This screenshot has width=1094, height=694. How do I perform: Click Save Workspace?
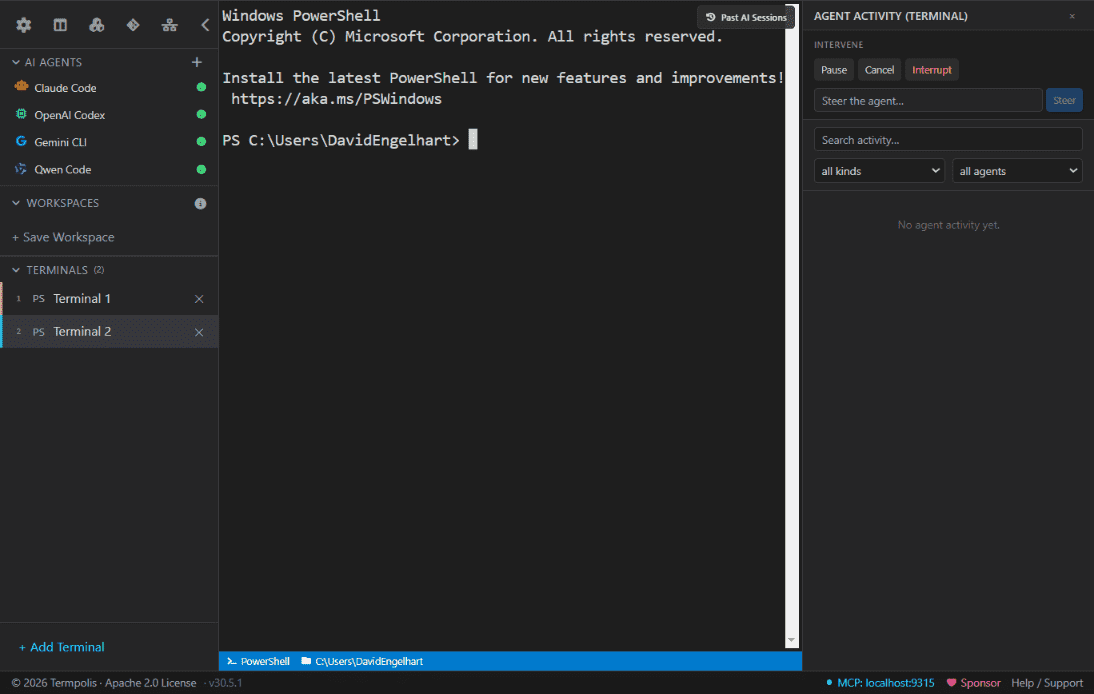pyautogui.click(x=63, y=237)
